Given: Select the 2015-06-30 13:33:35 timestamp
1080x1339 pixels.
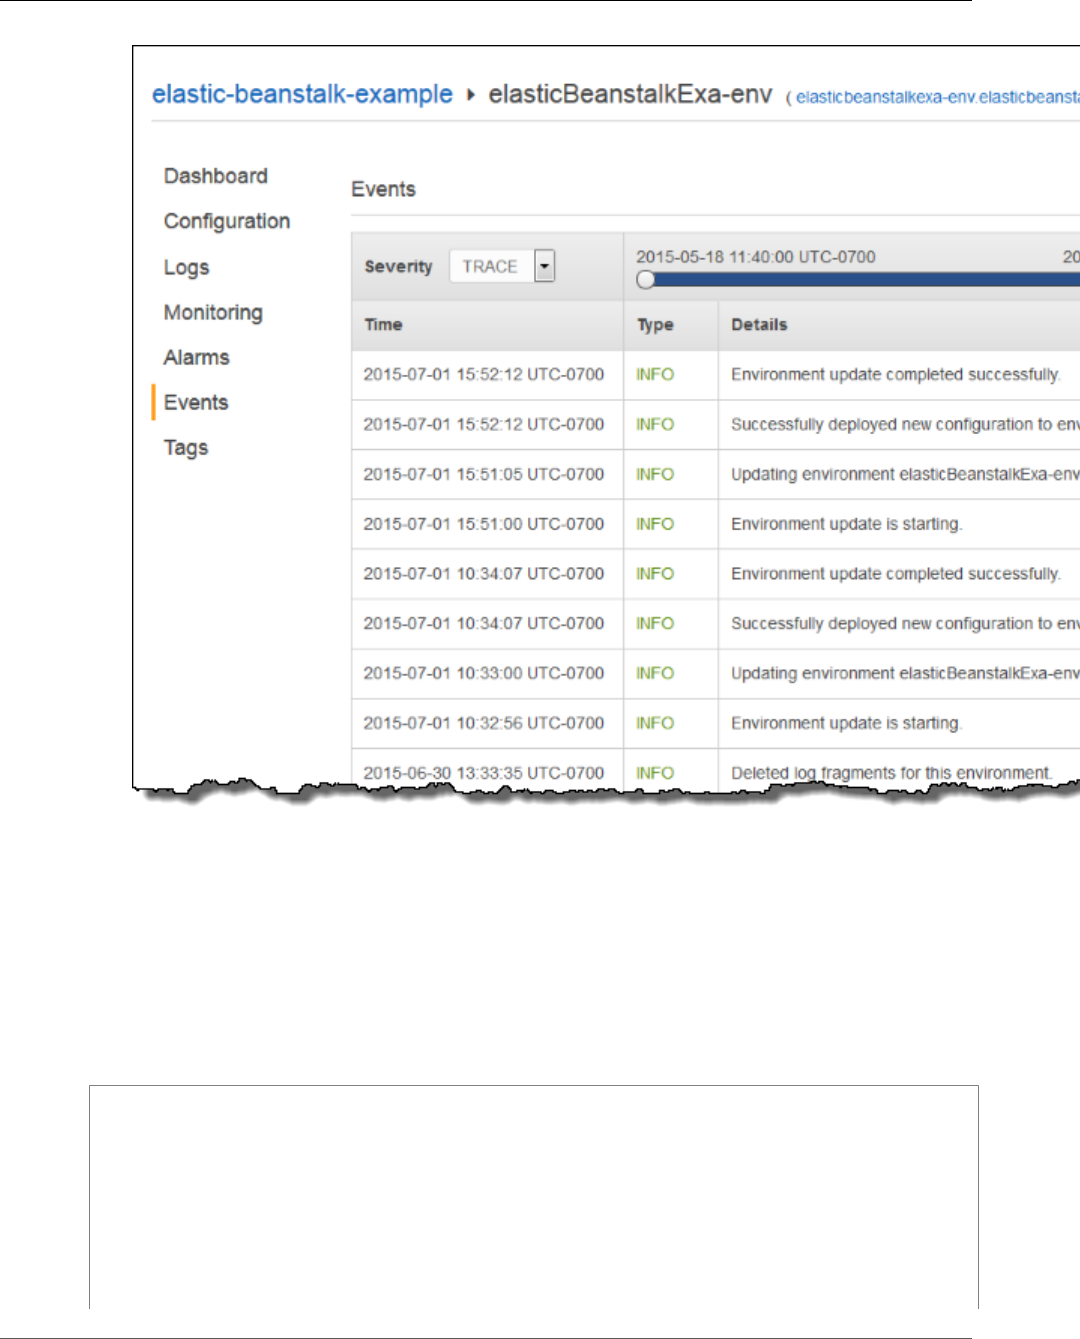Looking at the screenshot, I should pos(484,773).
